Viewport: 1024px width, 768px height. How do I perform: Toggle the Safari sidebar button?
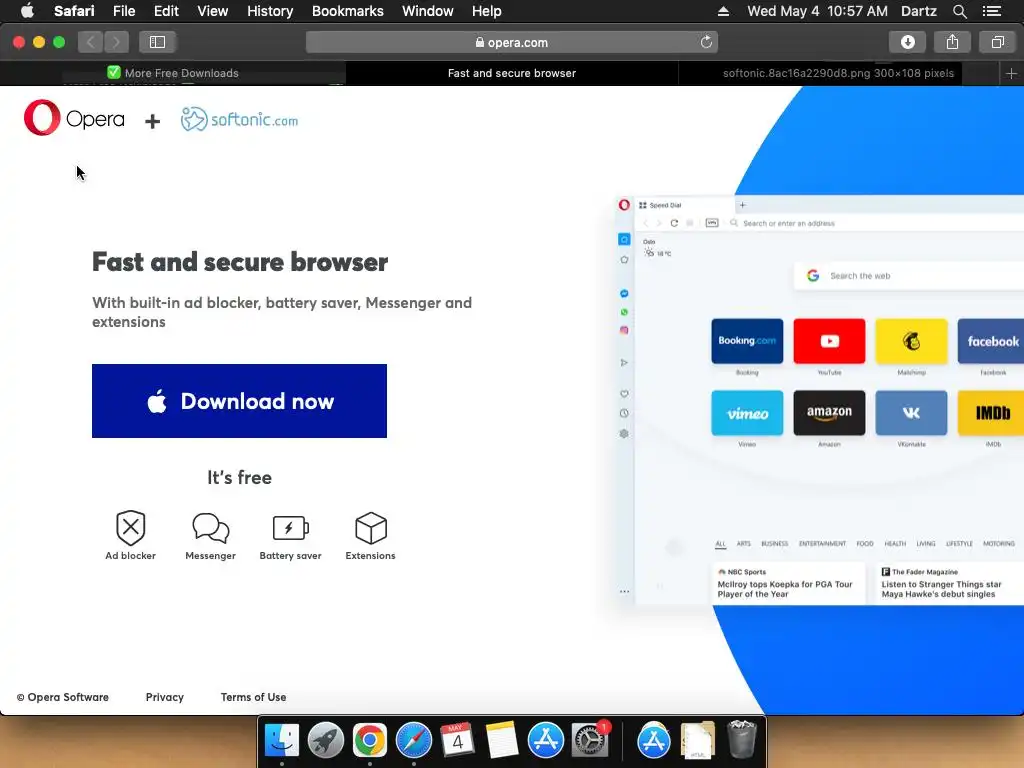(x=157, y=42)
